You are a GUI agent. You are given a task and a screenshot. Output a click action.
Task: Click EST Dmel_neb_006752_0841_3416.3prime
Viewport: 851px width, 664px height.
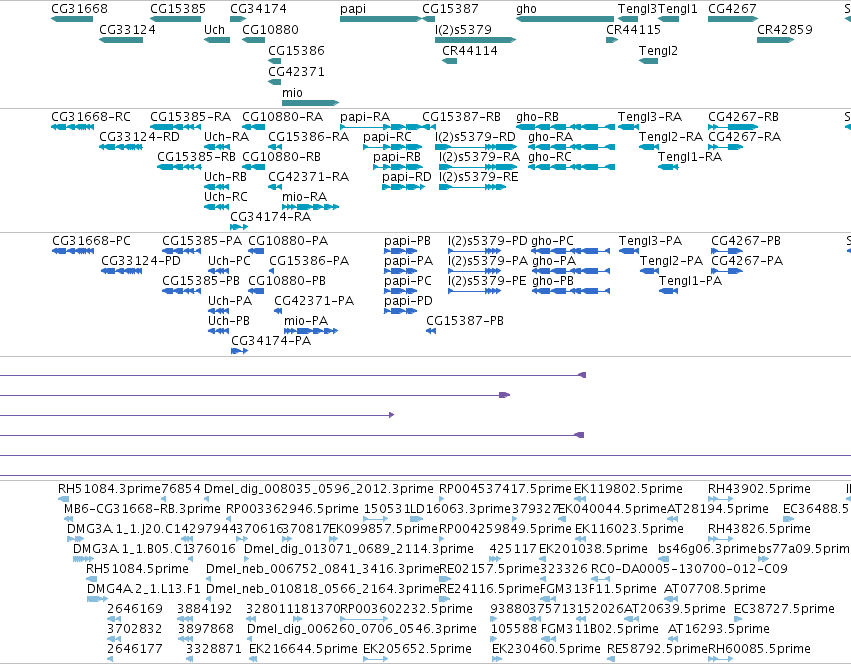tap(209, 579)
